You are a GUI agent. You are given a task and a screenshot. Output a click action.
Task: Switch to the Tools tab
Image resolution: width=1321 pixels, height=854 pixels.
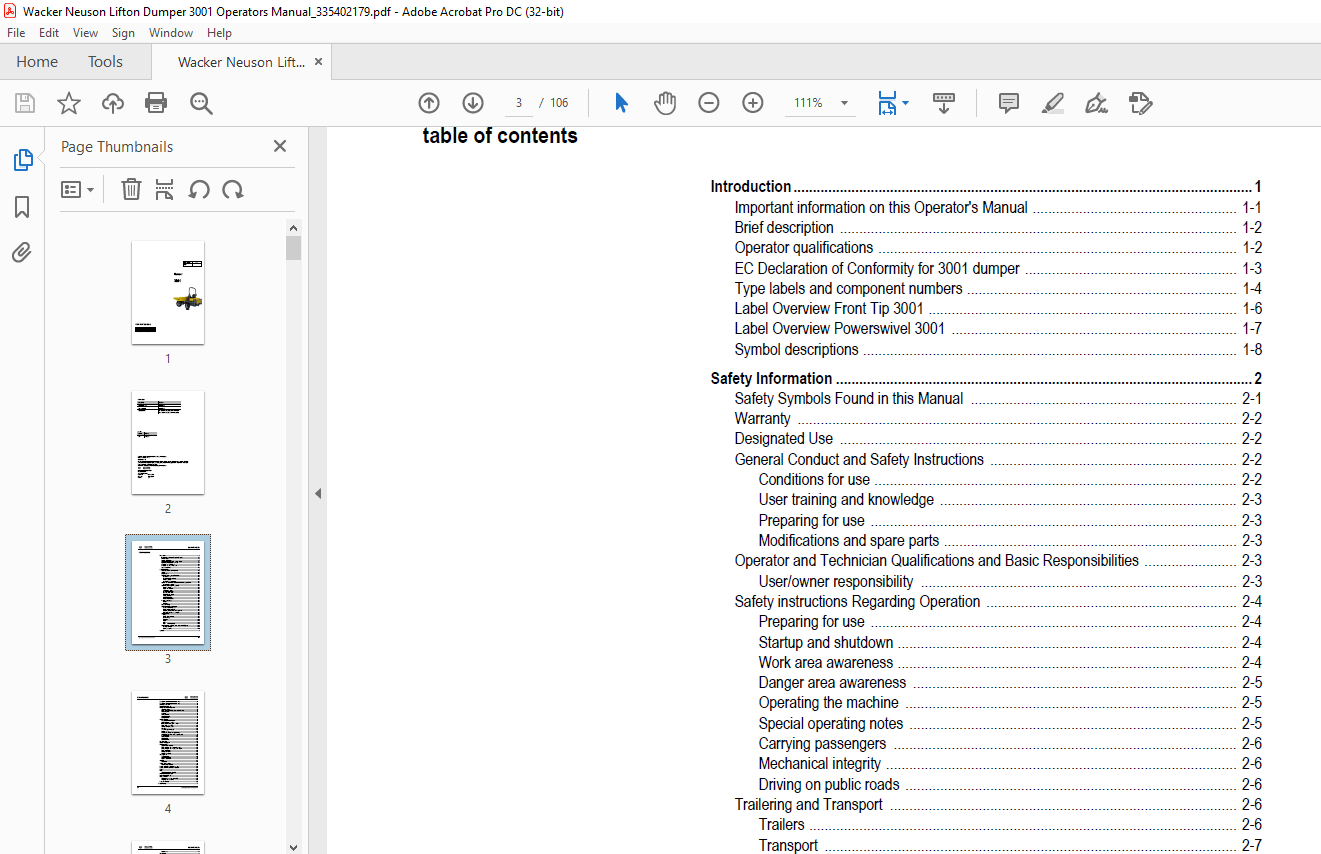[105, 62]
